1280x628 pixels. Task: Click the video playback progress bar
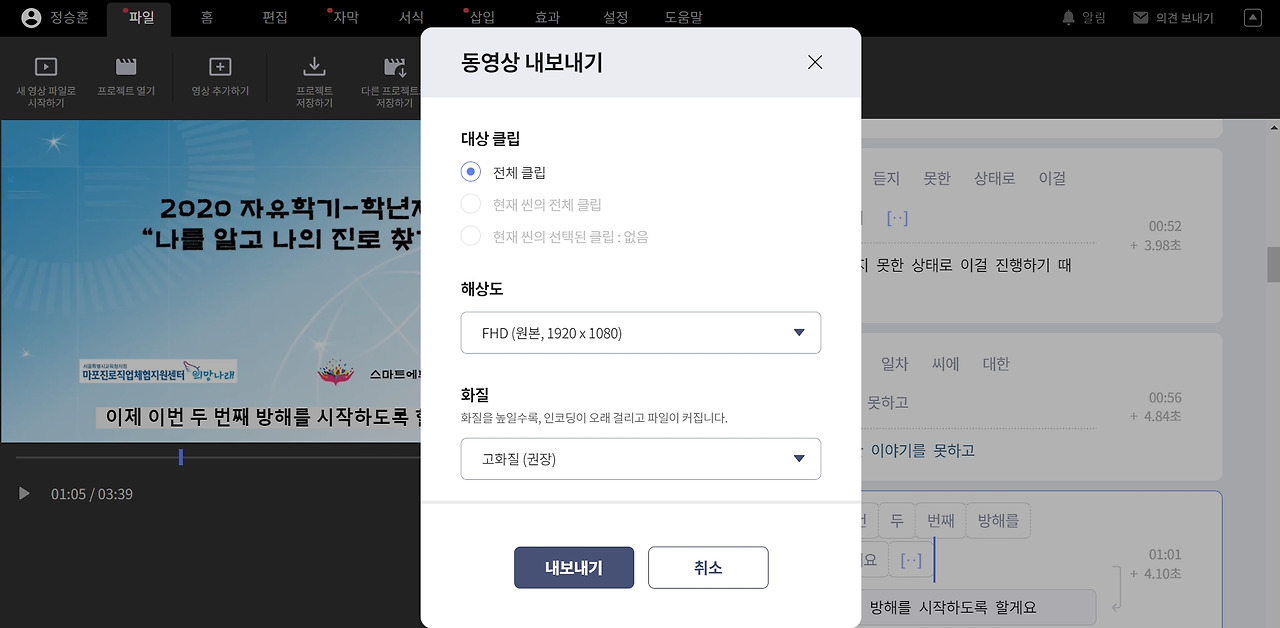click(181, 457)
